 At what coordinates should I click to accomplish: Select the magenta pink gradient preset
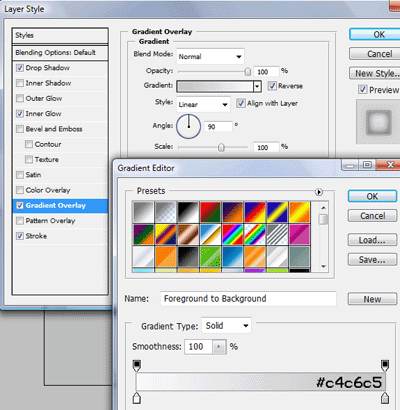tap(300, 234)
